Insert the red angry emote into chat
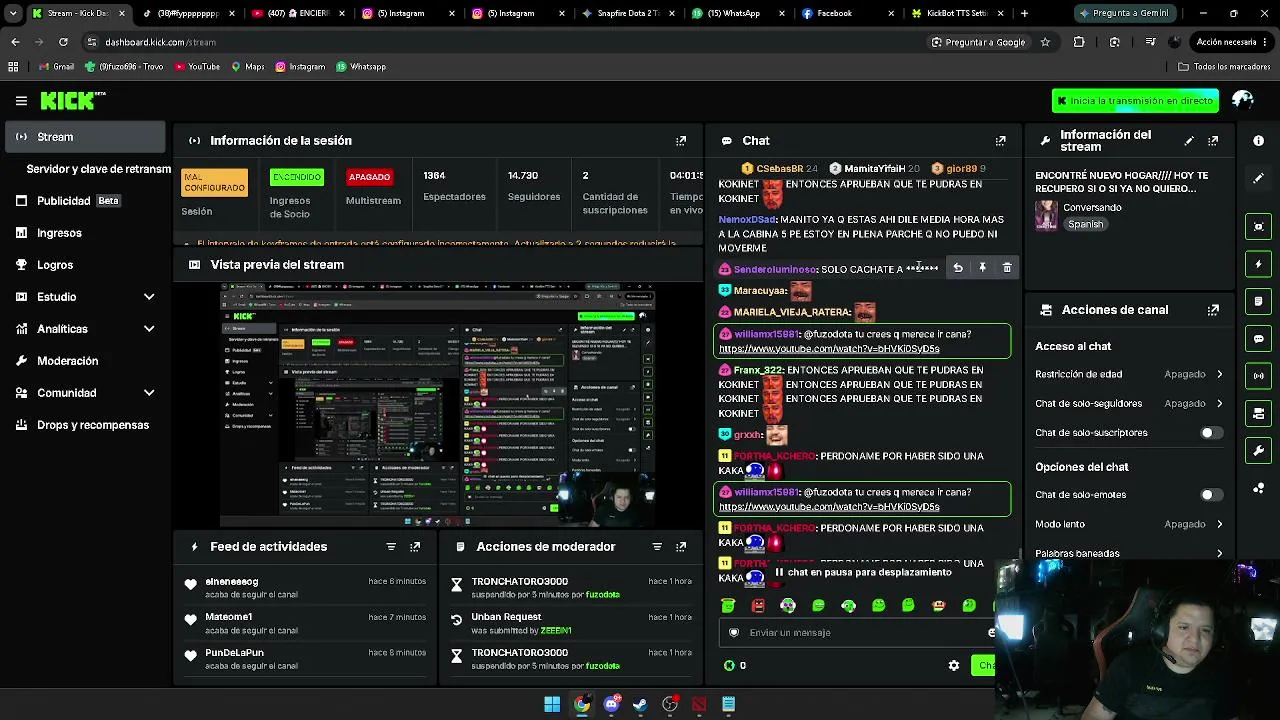This screenshot has height=720, width=1280. [758, 605]
